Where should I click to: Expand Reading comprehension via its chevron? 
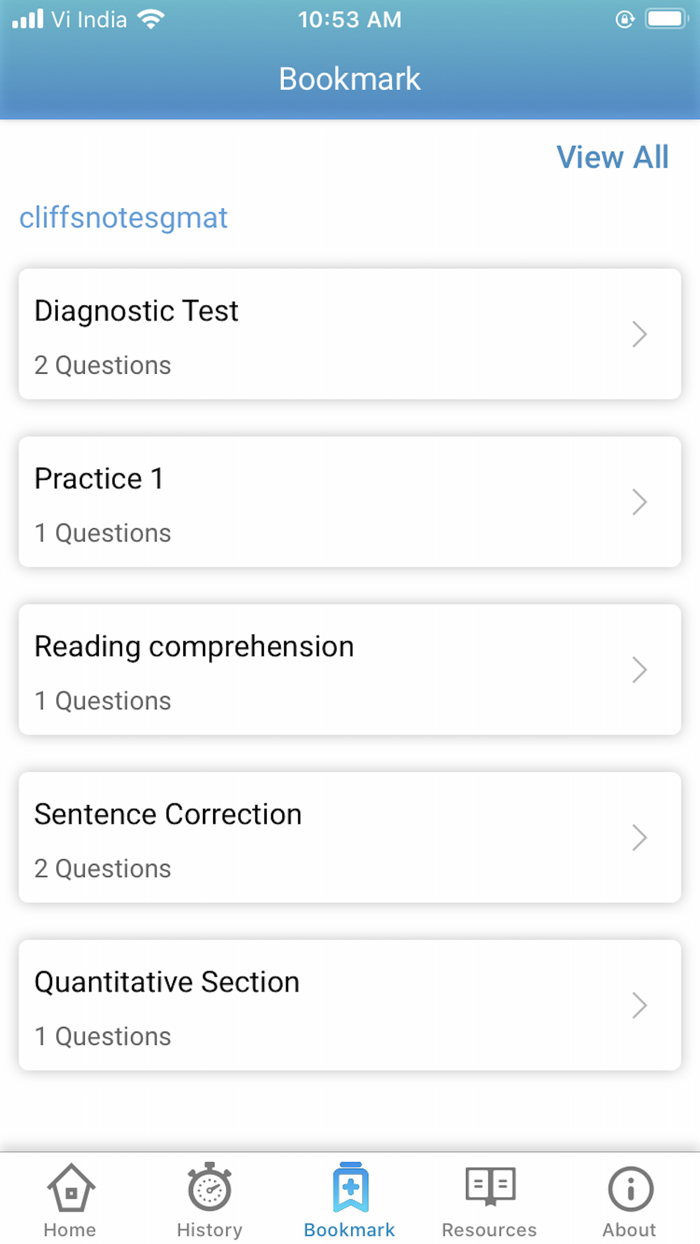pos(639,670)
